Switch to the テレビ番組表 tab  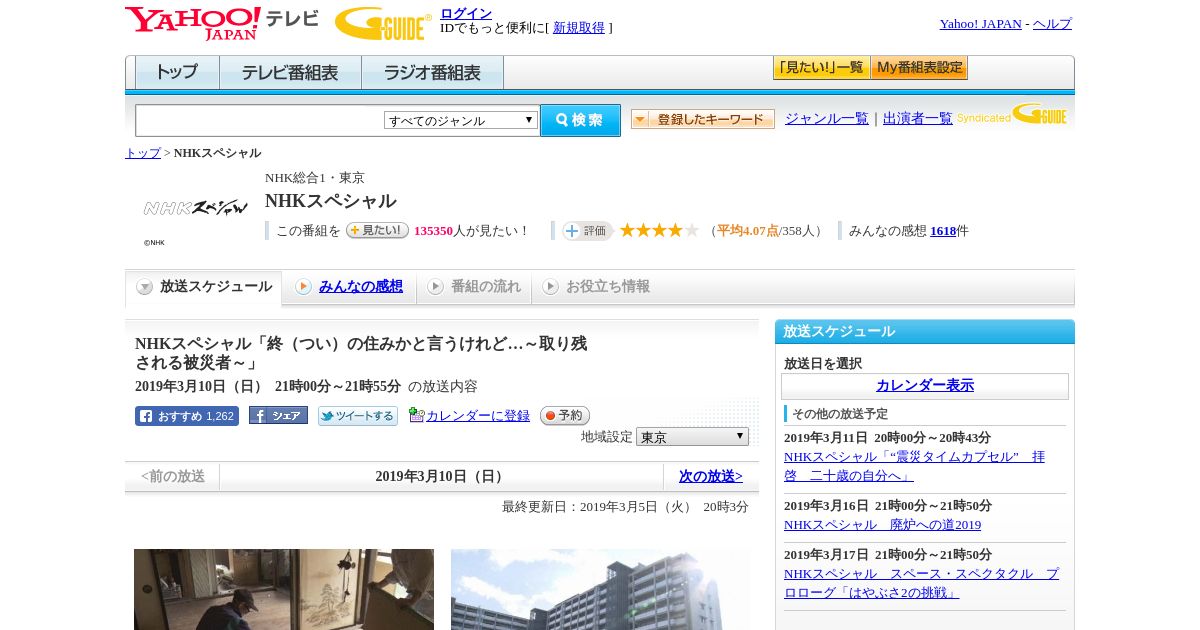coord(290,73)
